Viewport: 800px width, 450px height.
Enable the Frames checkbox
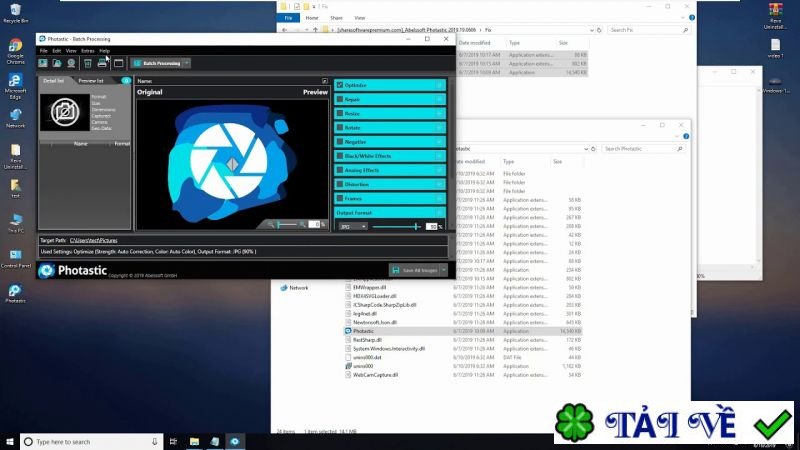point(340,198)
